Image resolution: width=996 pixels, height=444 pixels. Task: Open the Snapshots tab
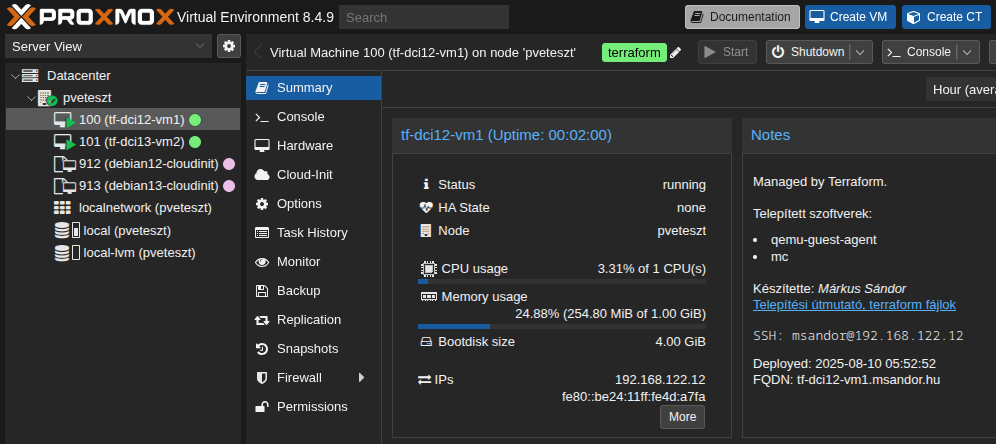coord(314,349)
